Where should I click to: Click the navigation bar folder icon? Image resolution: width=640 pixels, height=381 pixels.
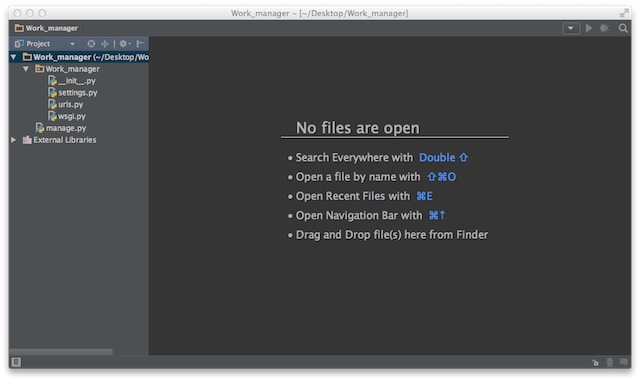pyautogui.click(x=19, y=28)
